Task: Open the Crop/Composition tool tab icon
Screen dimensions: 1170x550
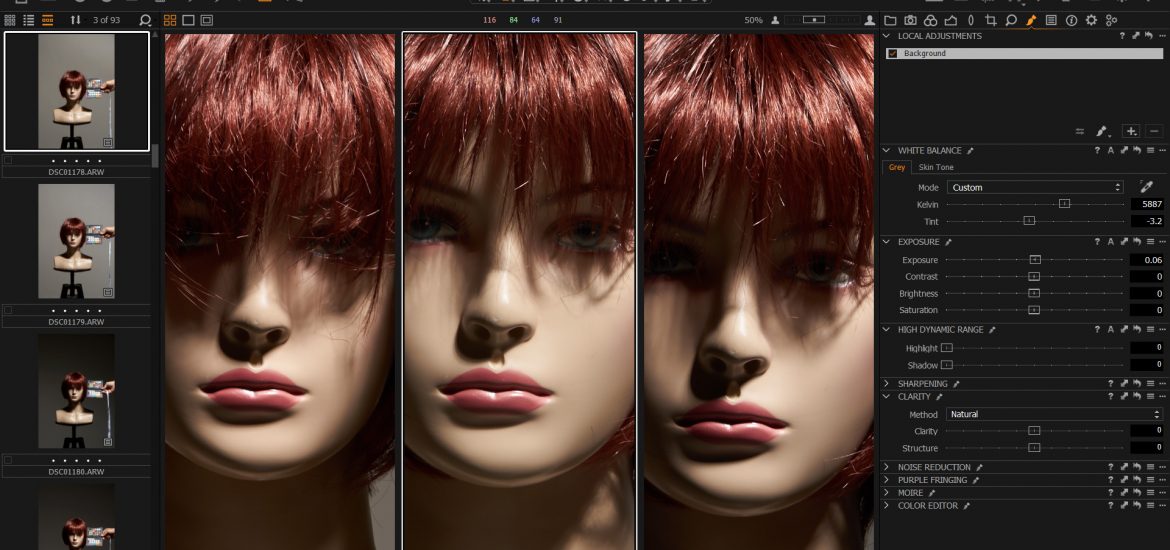Action: pyautogui.click(x=991, y=20)
